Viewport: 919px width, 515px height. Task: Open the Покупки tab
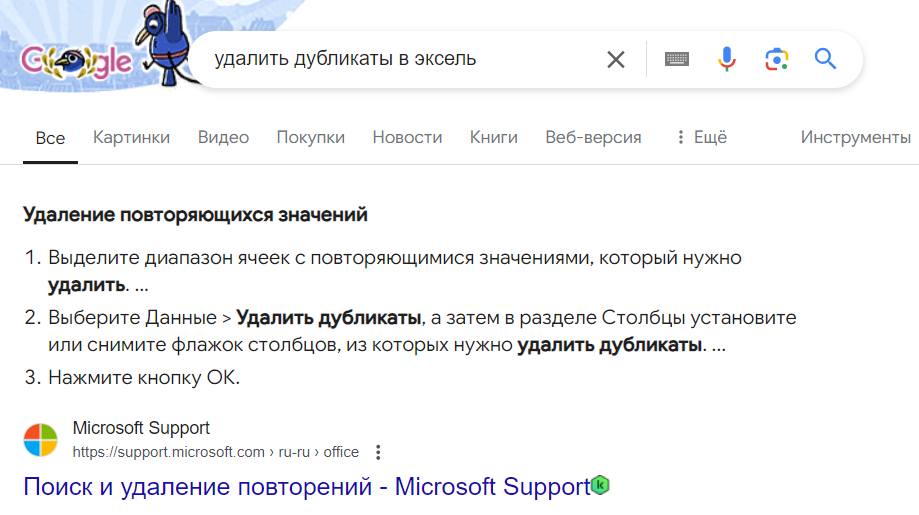tap(310, 138)
